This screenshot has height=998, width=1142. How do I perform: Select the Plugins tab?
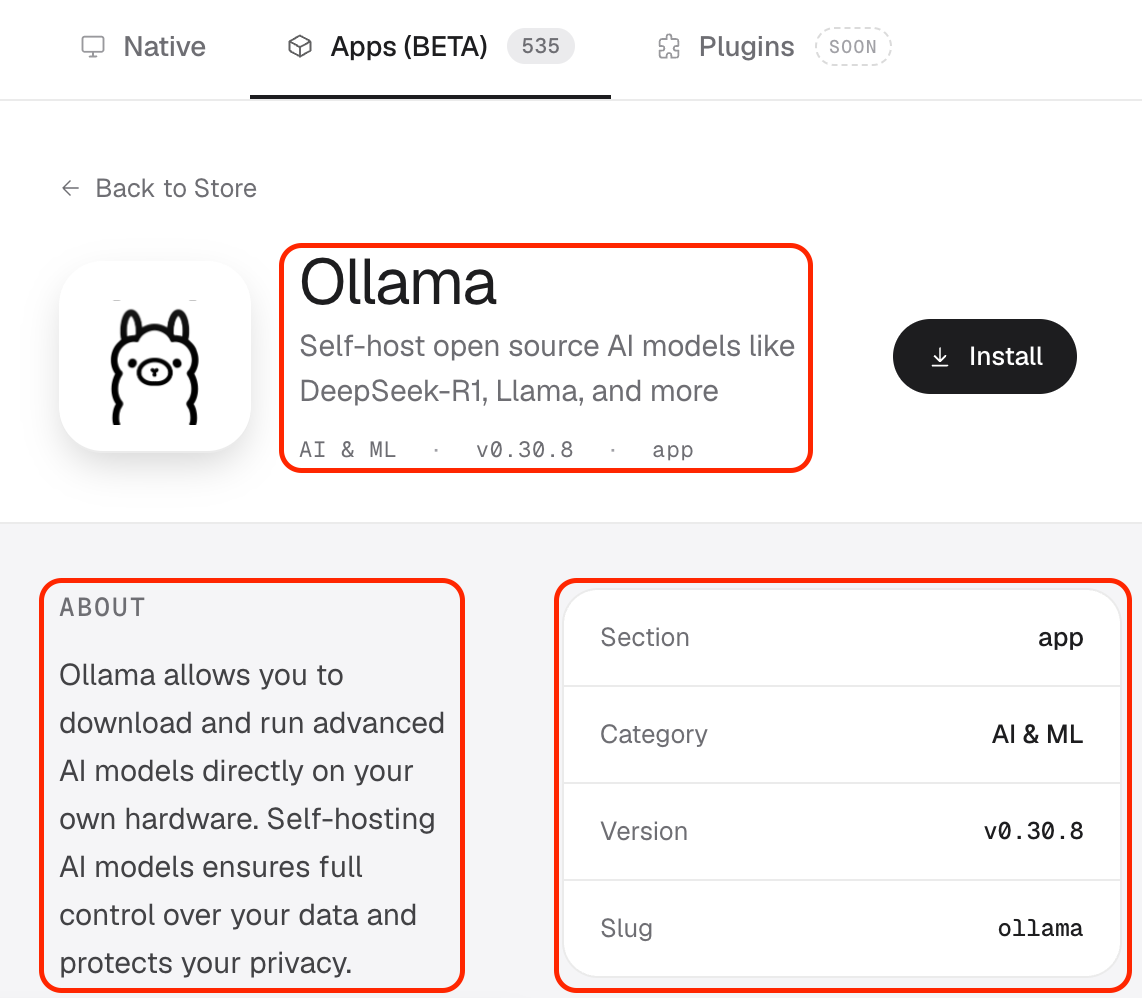tap(773, 47)
